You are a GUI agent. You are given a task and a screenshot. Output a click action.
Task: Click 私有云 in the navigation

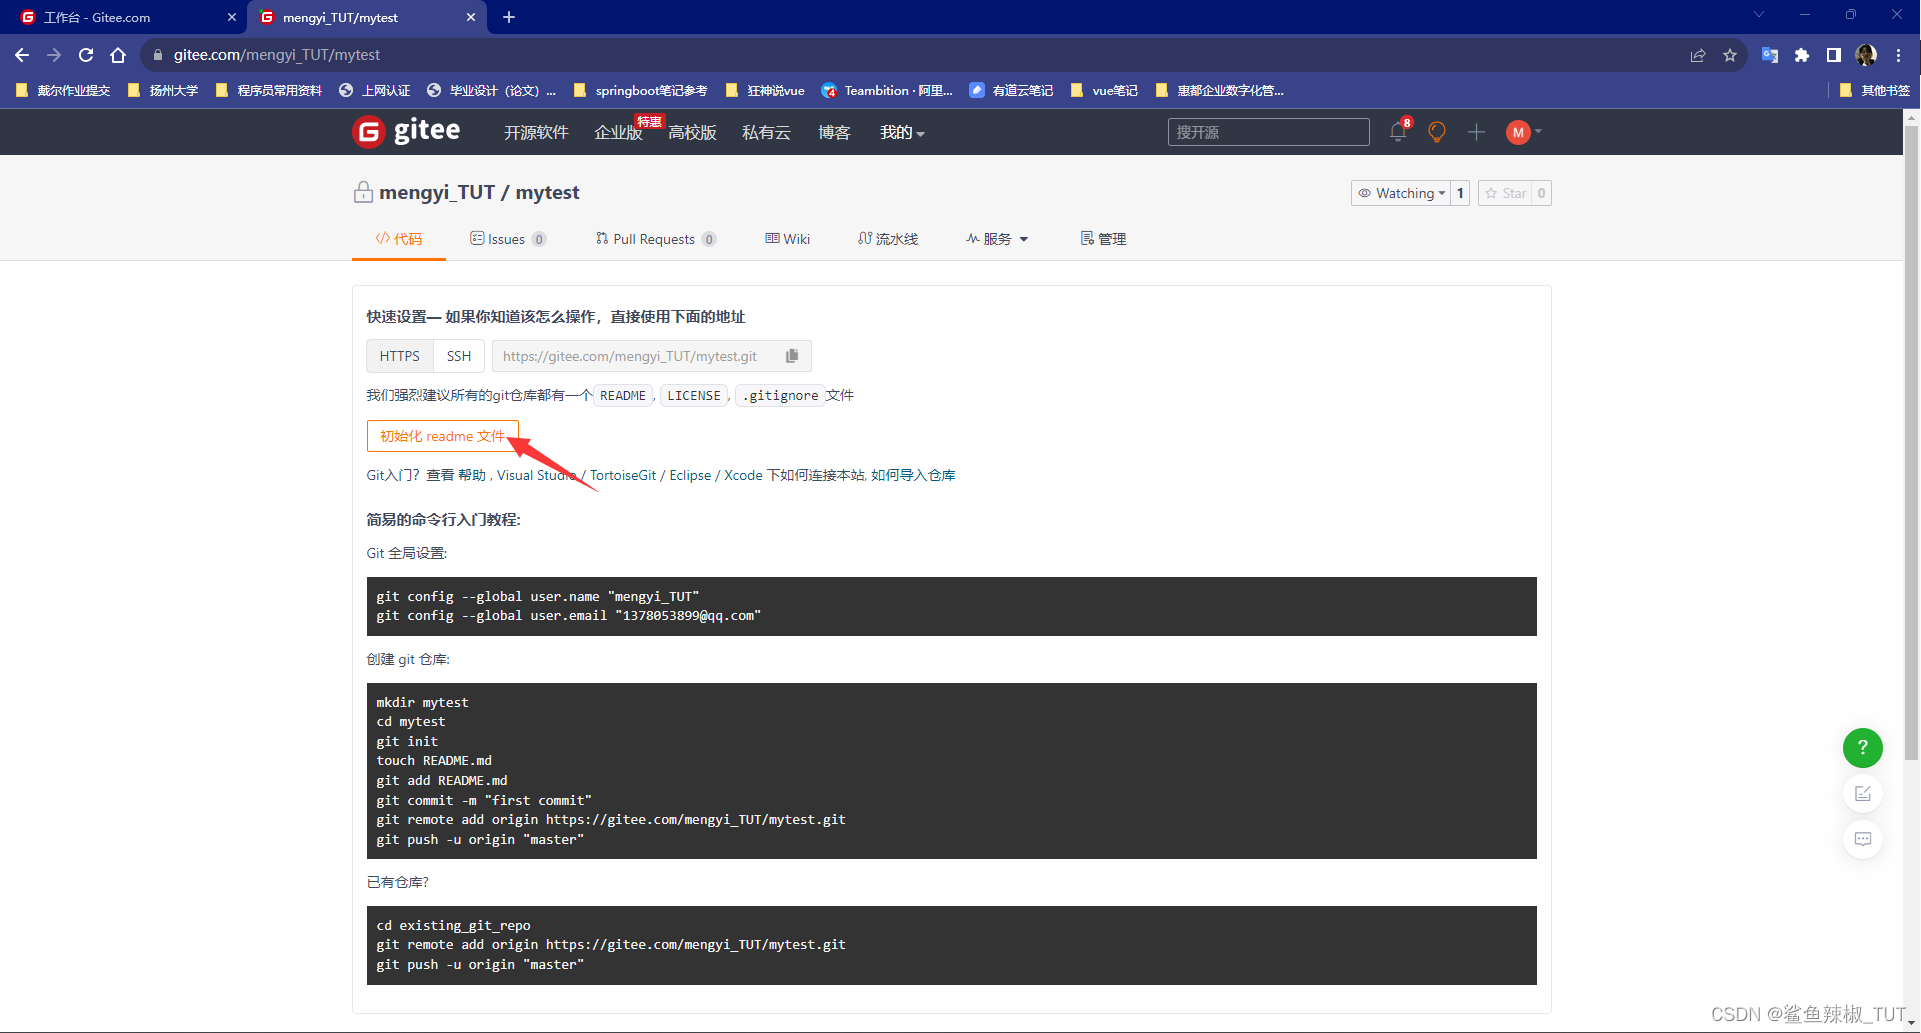(x=766, y=132)
